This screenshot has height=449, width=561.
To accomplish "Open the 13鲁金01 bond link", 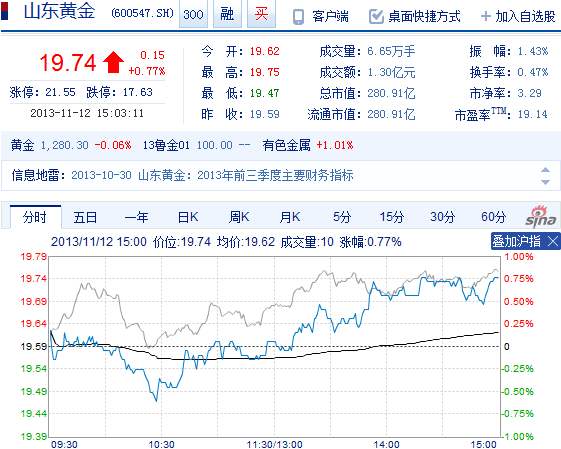I will (166, 145).
